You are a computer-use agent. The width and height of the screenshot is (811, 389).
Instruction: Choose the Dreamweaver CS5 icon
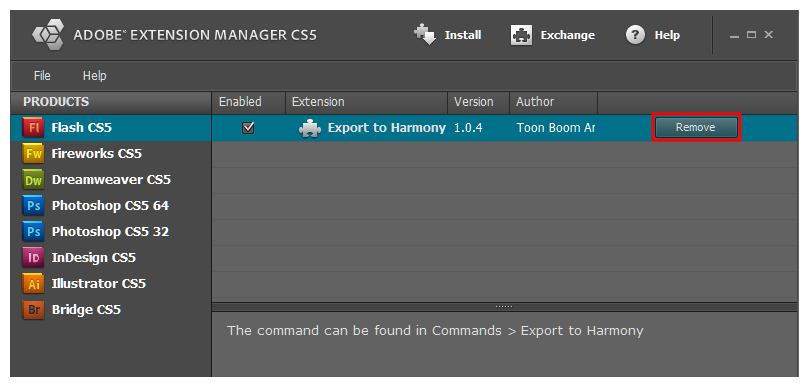tap(34, 179)
